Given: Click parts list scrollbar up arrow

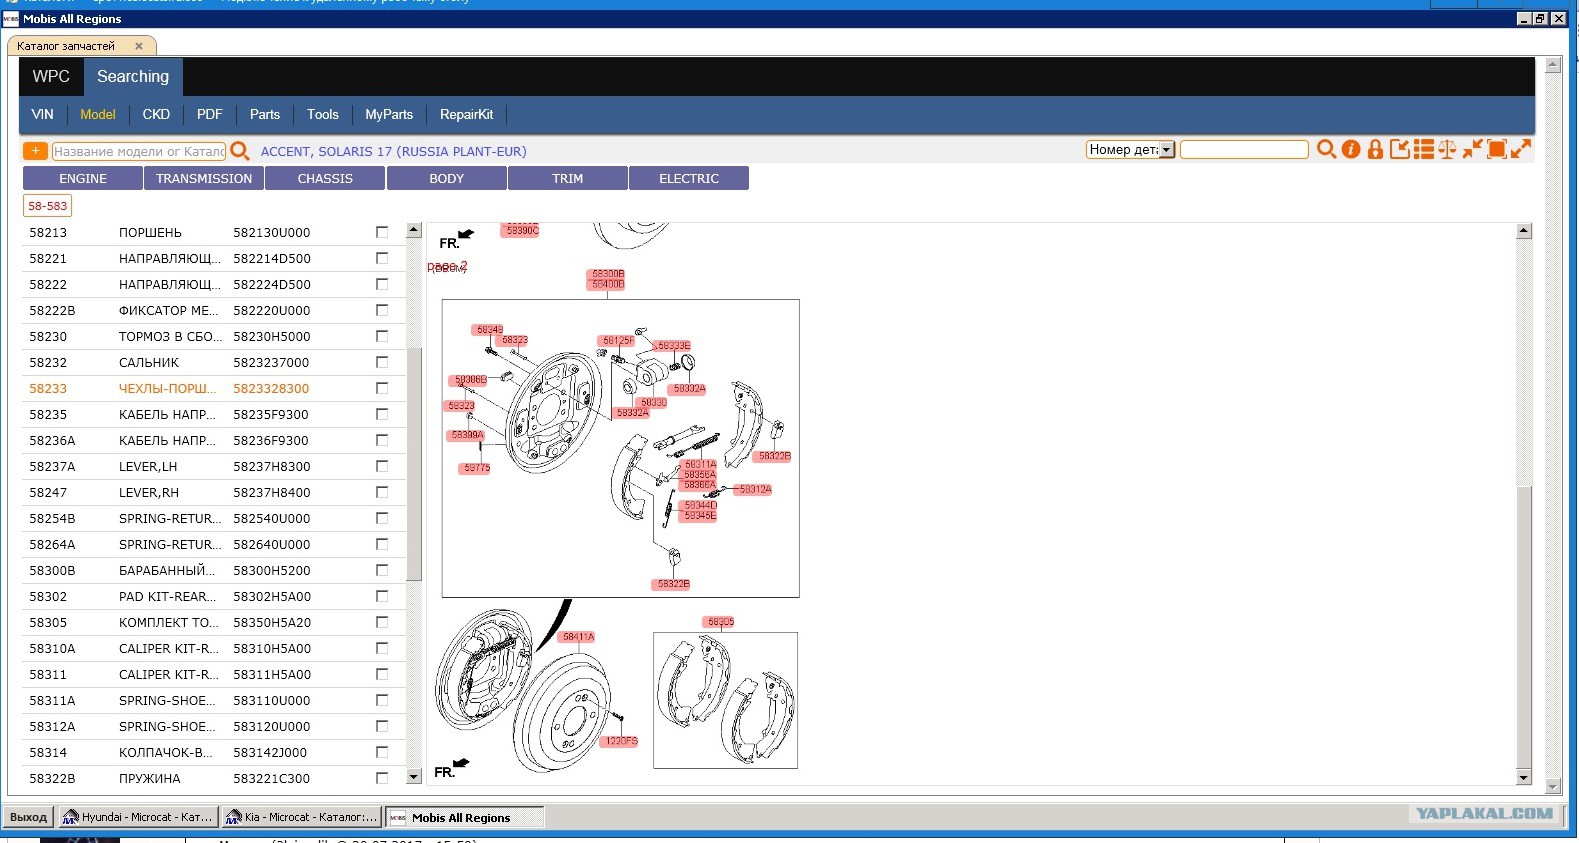Looking at the screenshot, I should [414, 231].
